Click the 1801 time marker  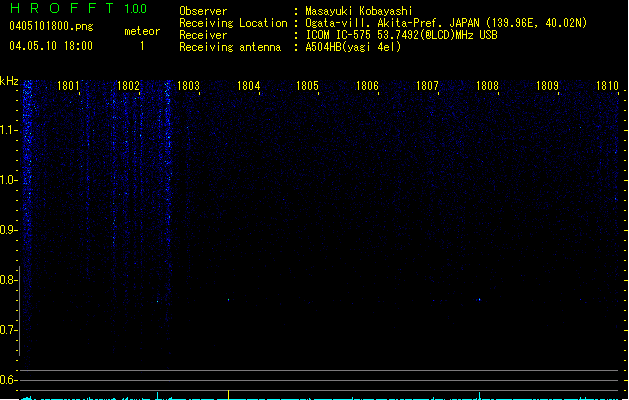pos(68,86)
